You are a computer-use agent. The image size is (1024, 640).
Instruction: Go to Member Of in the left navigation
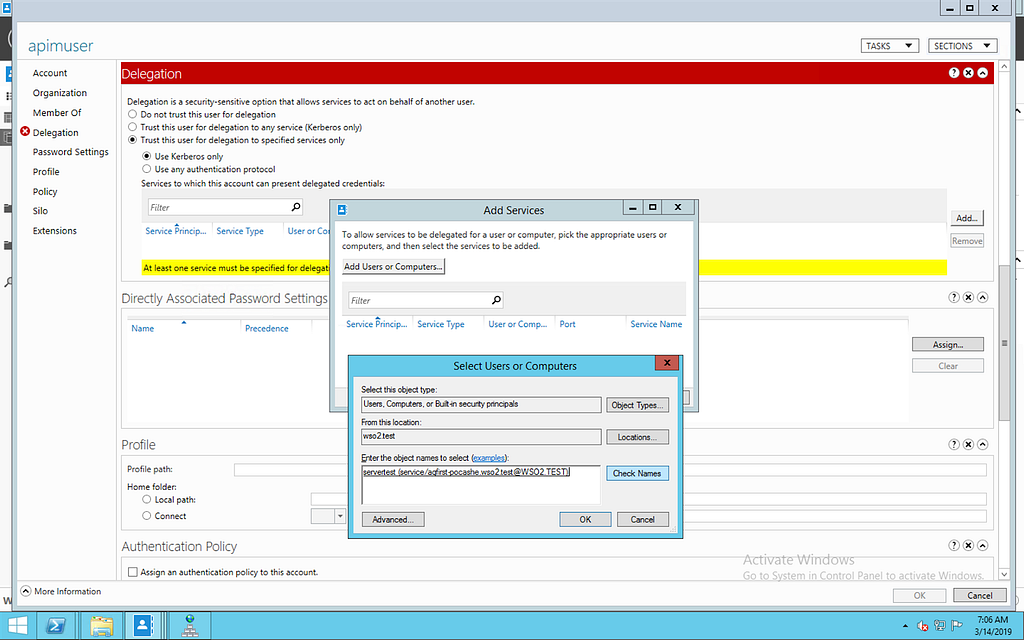(57, 112)
